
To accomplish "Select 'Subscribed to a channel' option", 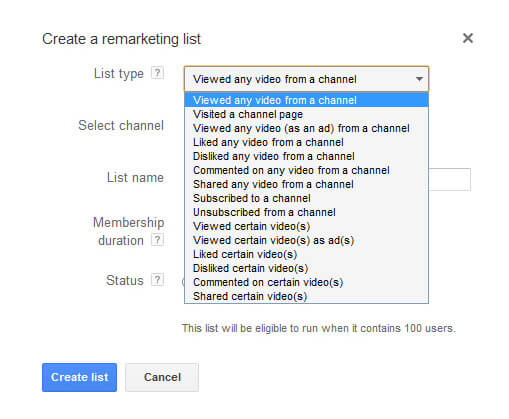I will coord(306,198).
